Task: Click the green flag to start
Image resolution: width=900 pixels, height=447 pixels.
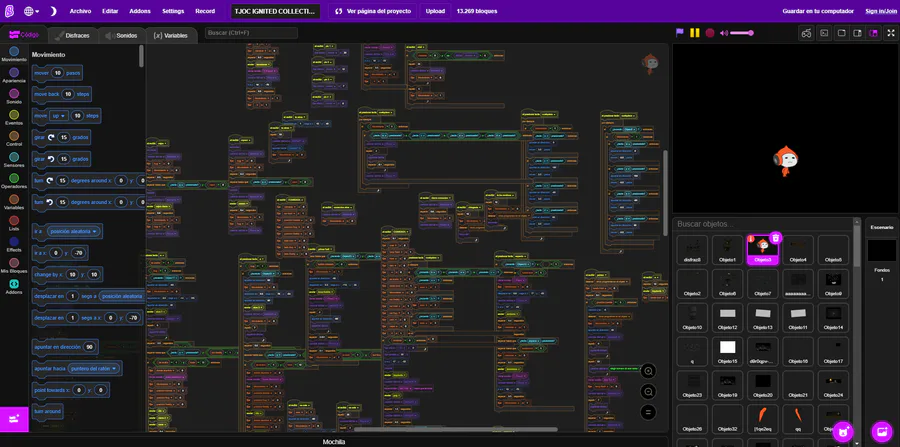Action: coord(680,33)
